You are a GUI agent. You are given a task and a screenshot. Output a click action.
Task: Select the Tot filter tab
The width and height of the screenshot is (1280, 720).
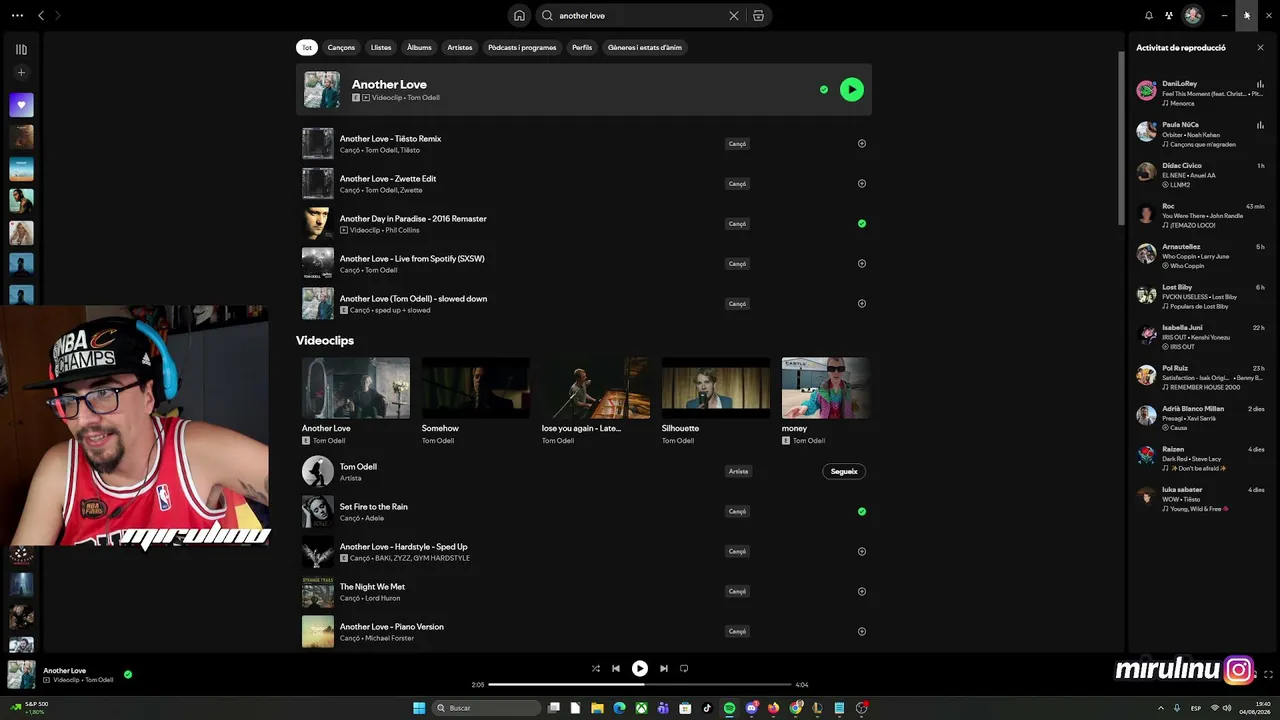(x=307, y=48)
